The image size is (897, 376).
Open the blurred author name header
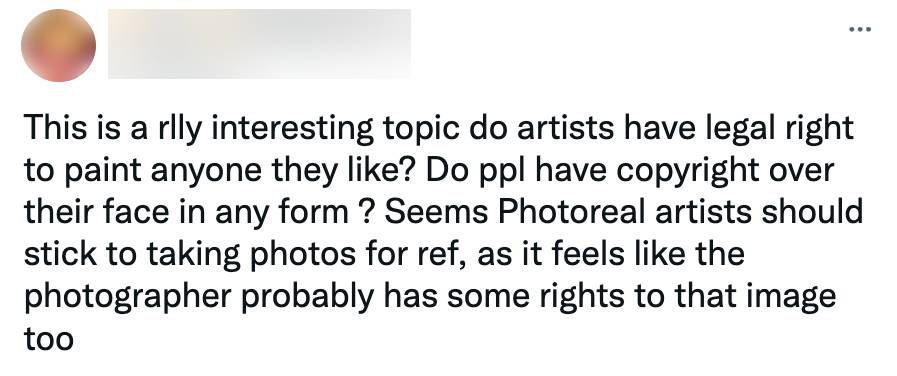click(x=259, y=43)
